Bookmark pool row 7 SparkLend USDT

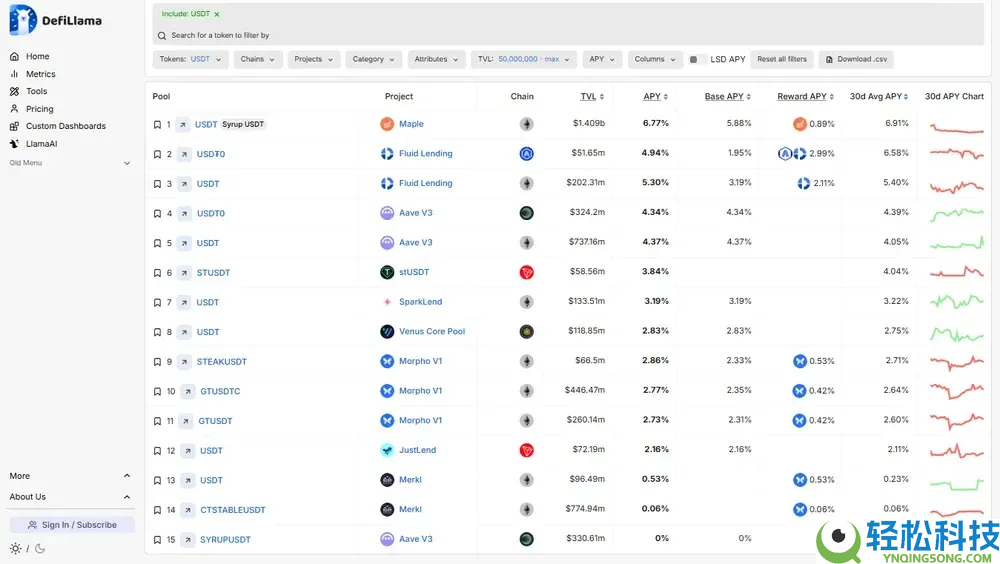click(x=157, y=302)
